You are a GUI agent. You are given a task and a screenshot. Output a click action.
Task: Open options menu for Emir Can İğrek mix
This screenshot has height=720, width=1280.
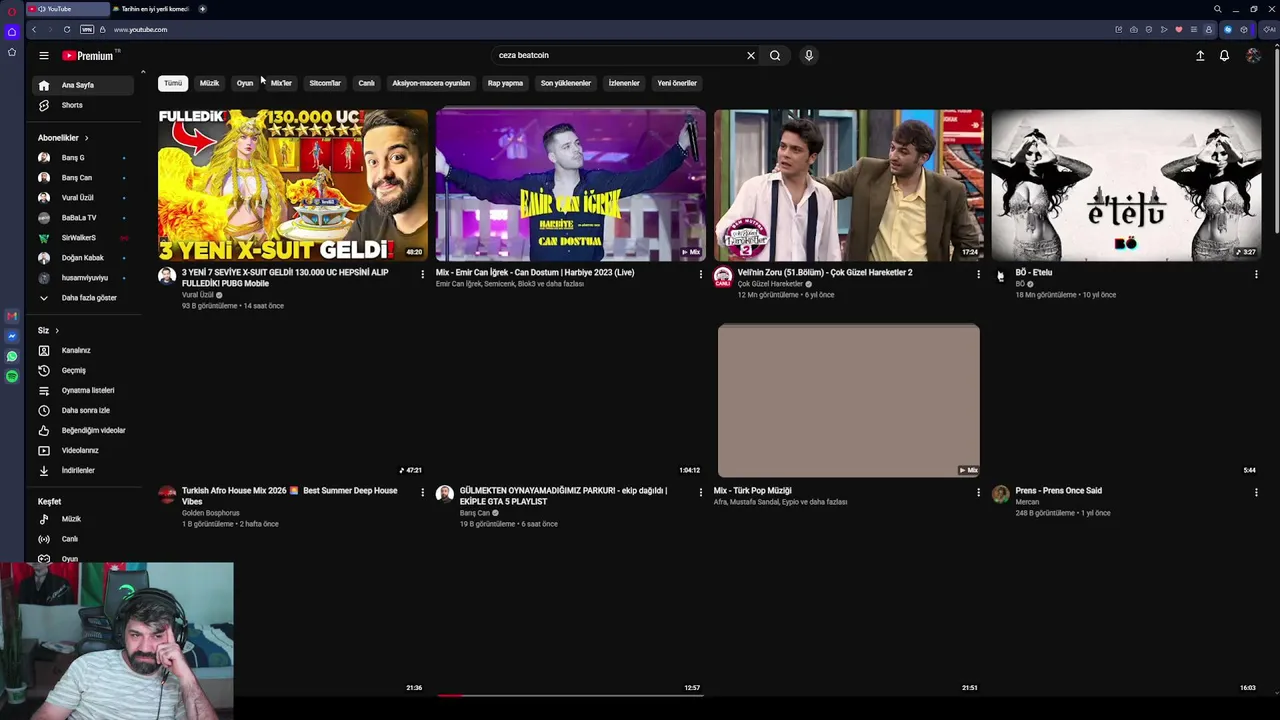(x=700, y=274)
